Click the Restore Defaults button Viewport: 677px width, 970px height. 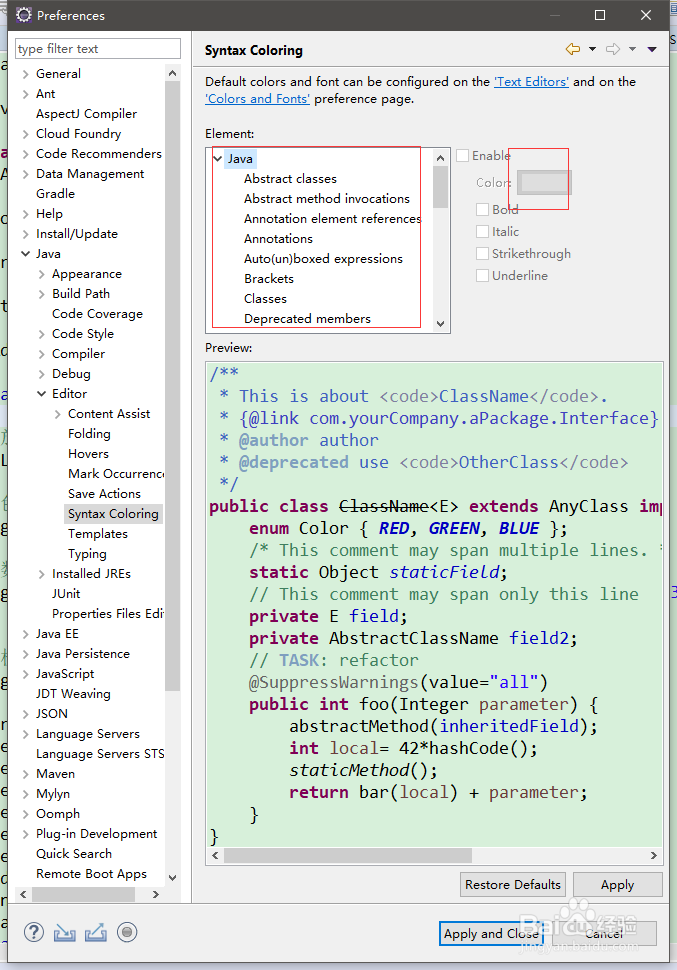[512, 885]
